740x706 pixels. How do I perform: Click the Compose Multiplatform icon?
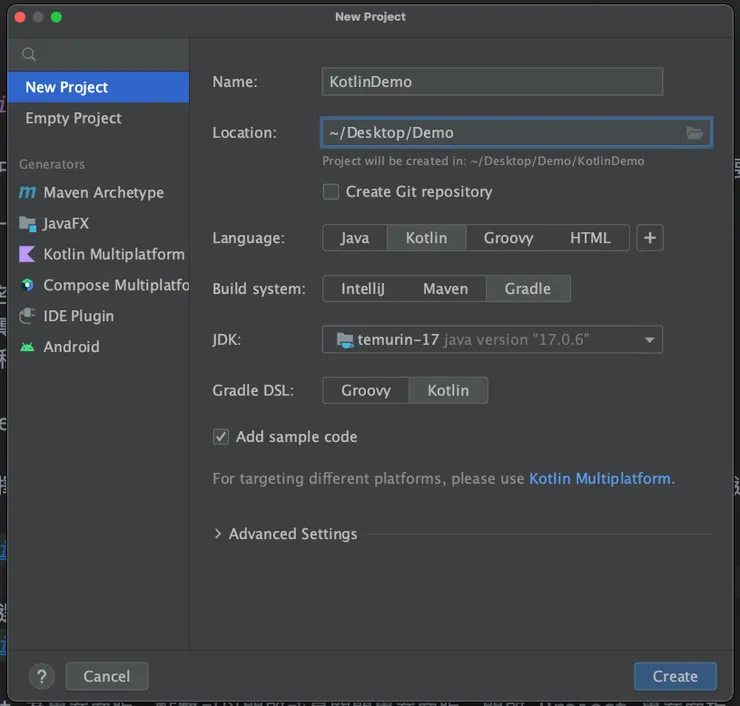click(27, 285)
